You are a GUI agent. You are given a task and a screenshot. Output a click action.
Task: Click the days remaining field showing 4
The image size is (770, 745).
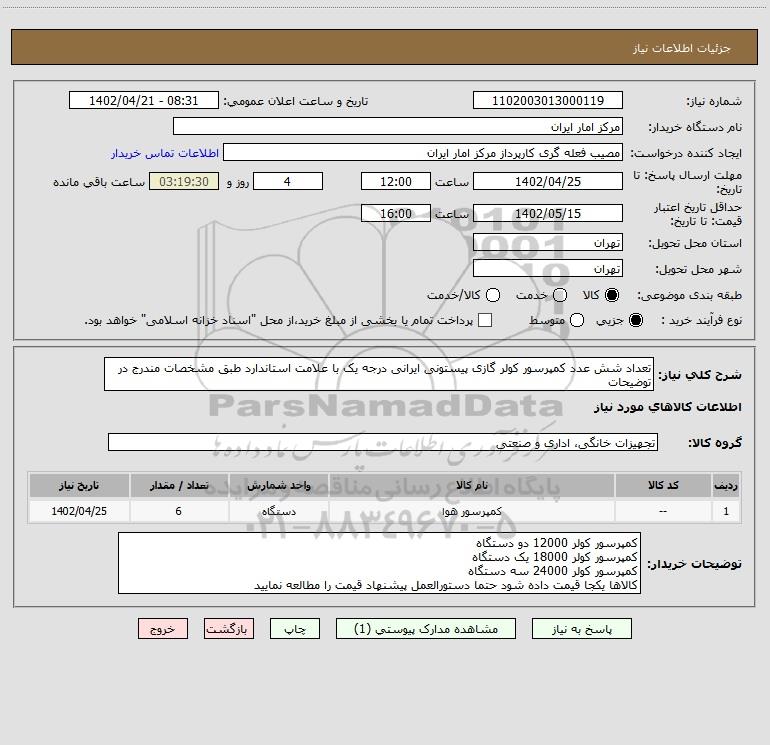pyautogui.click(x=288, y=181)
